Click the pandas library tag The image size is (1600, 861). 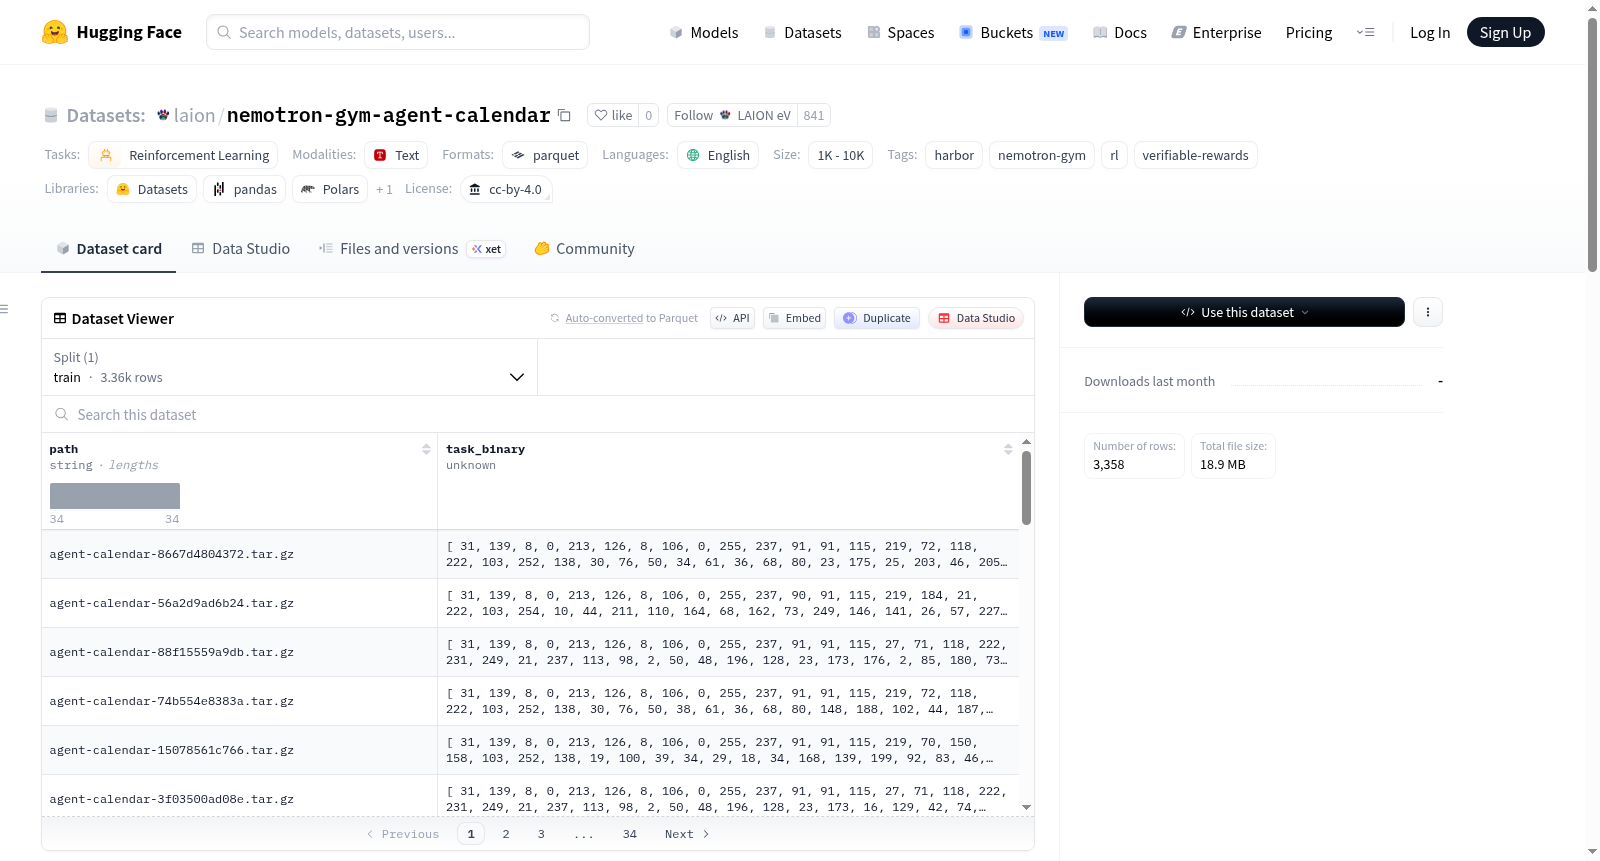[x=245, y=189]
